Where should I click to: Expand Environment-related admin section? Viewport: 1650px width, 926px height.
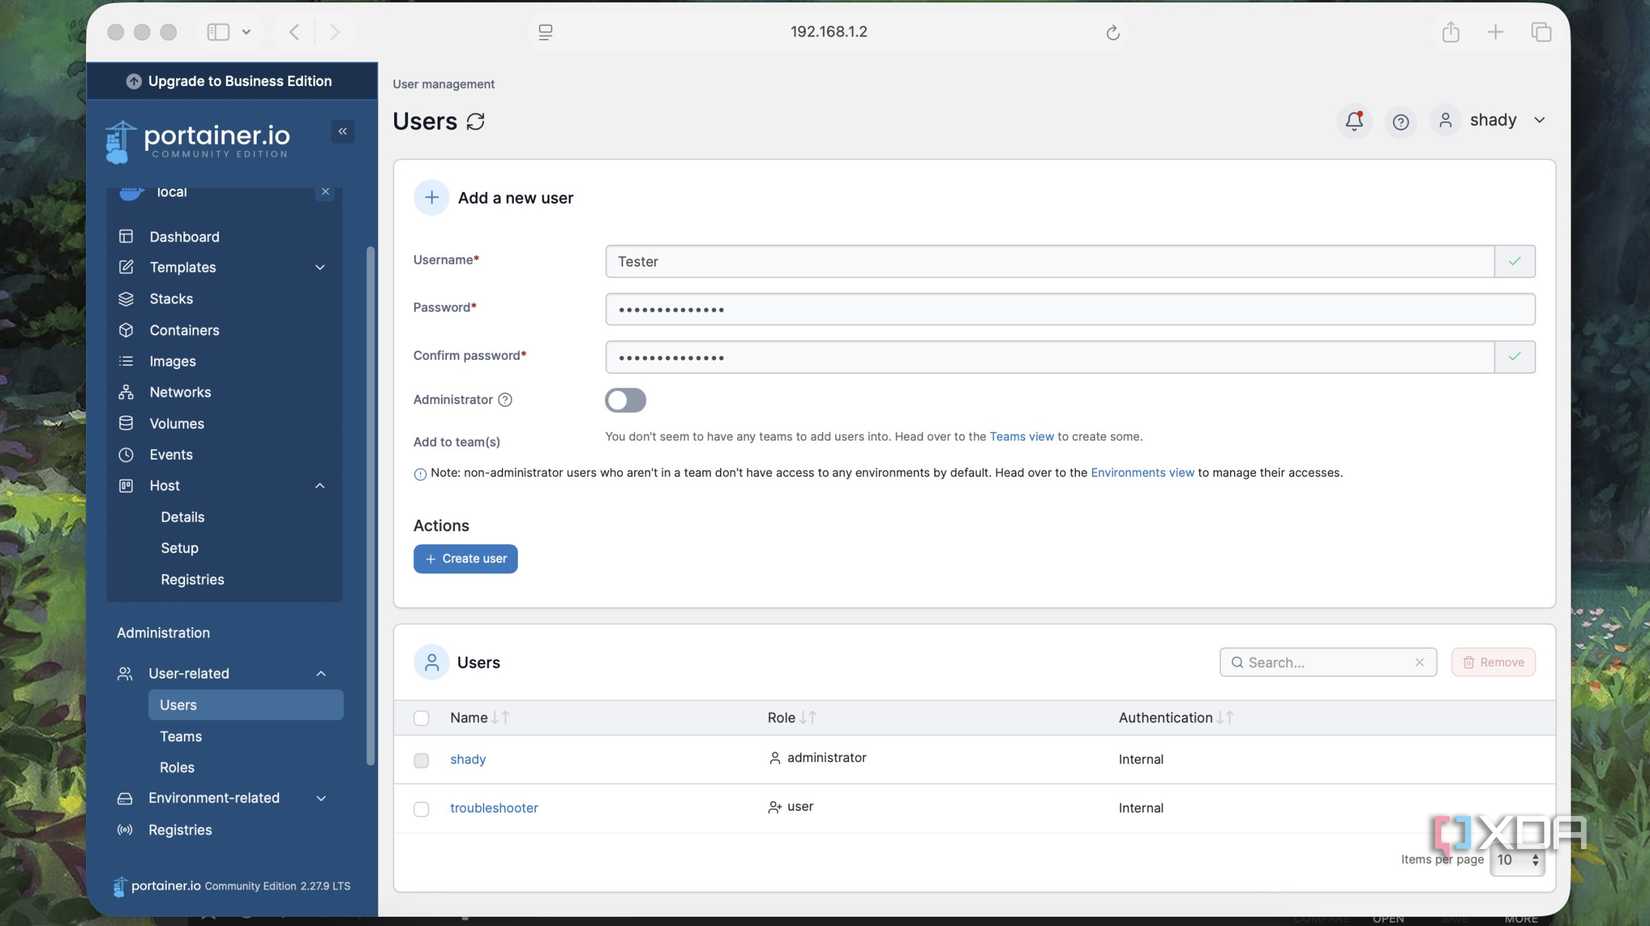point(321,798)
